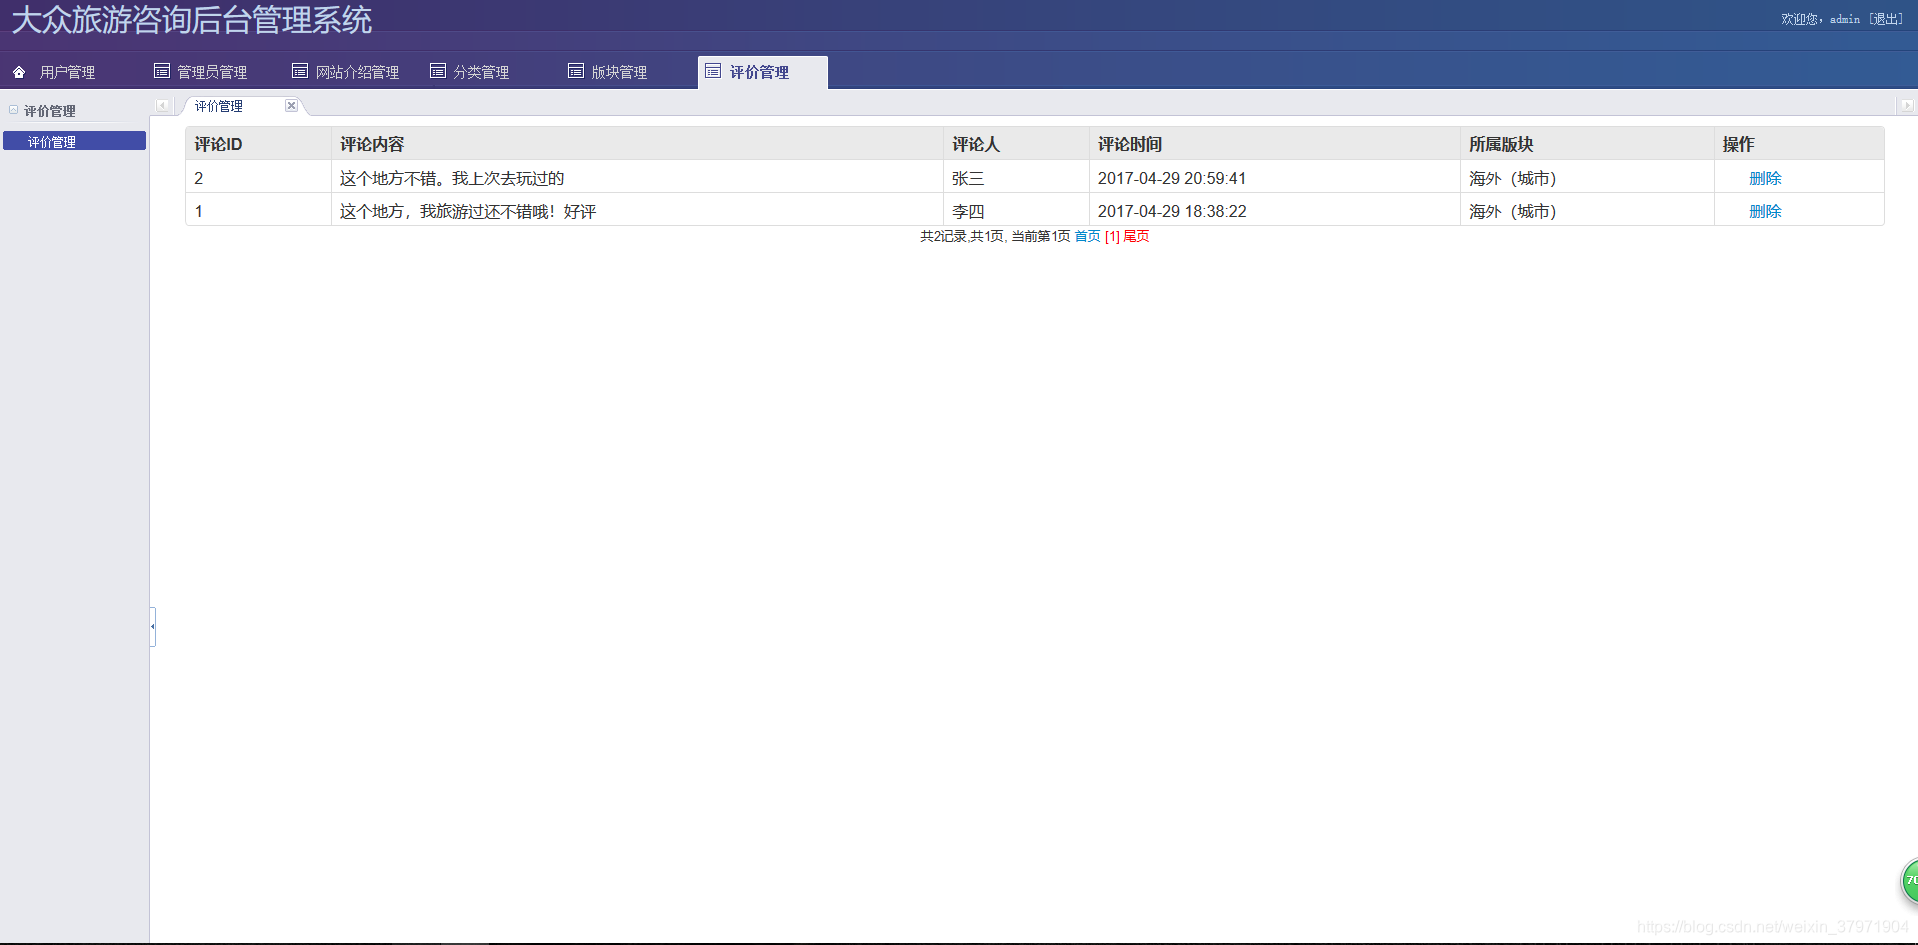Click the record count text 共2记录
The image size is (1918, 945).
click(x=943, y=236)
